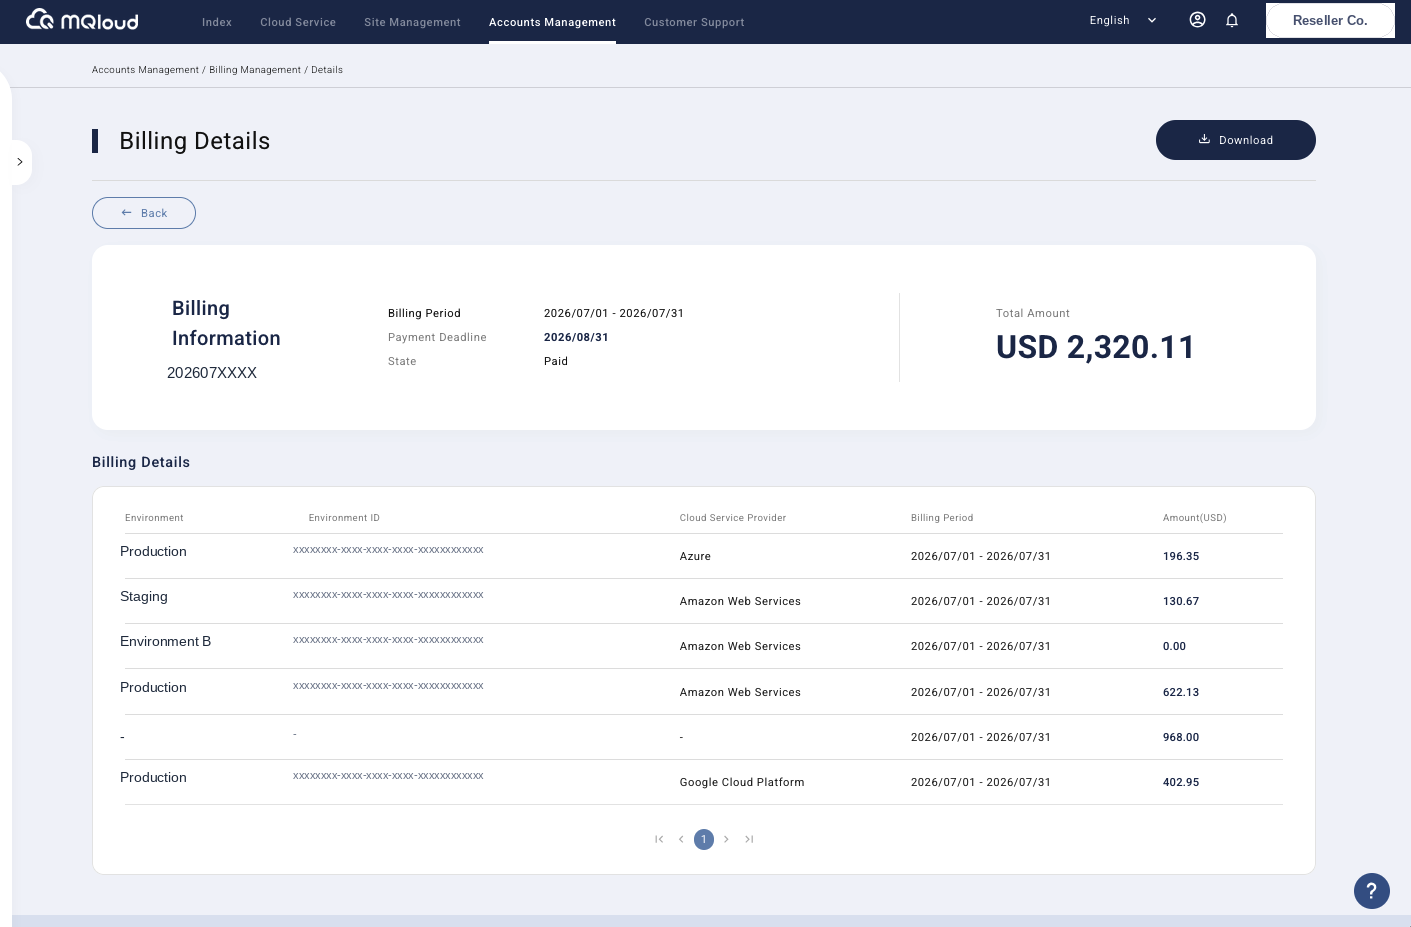Go to last page of billing table
Image resolution: width=1411 pixels, height=927 pixels.
pos(749,839)
